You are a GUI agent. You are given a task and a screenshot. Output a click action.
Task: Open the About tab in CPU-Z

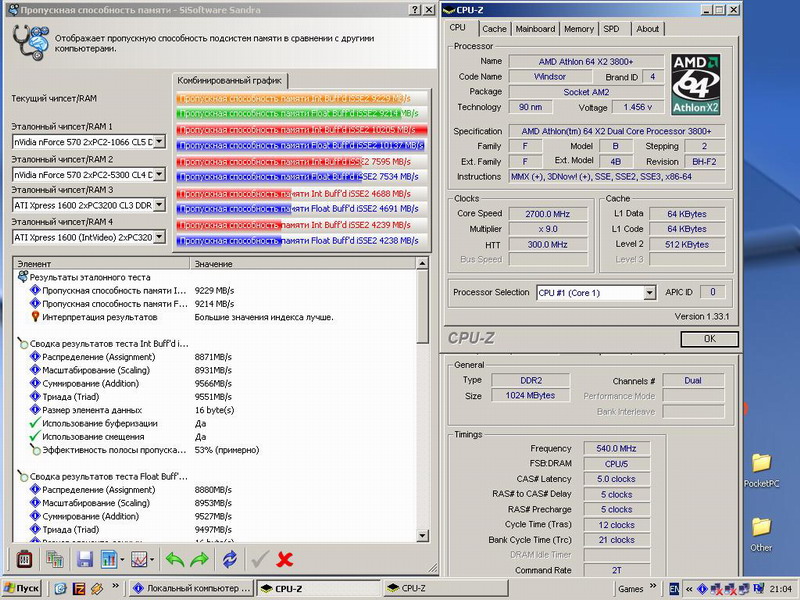pos(647,29)
